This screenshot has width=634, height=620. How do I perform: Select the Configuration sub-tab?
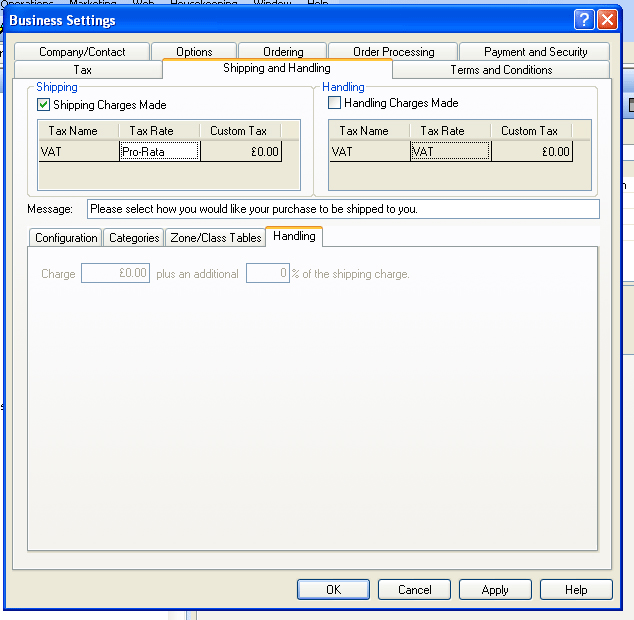66,238
